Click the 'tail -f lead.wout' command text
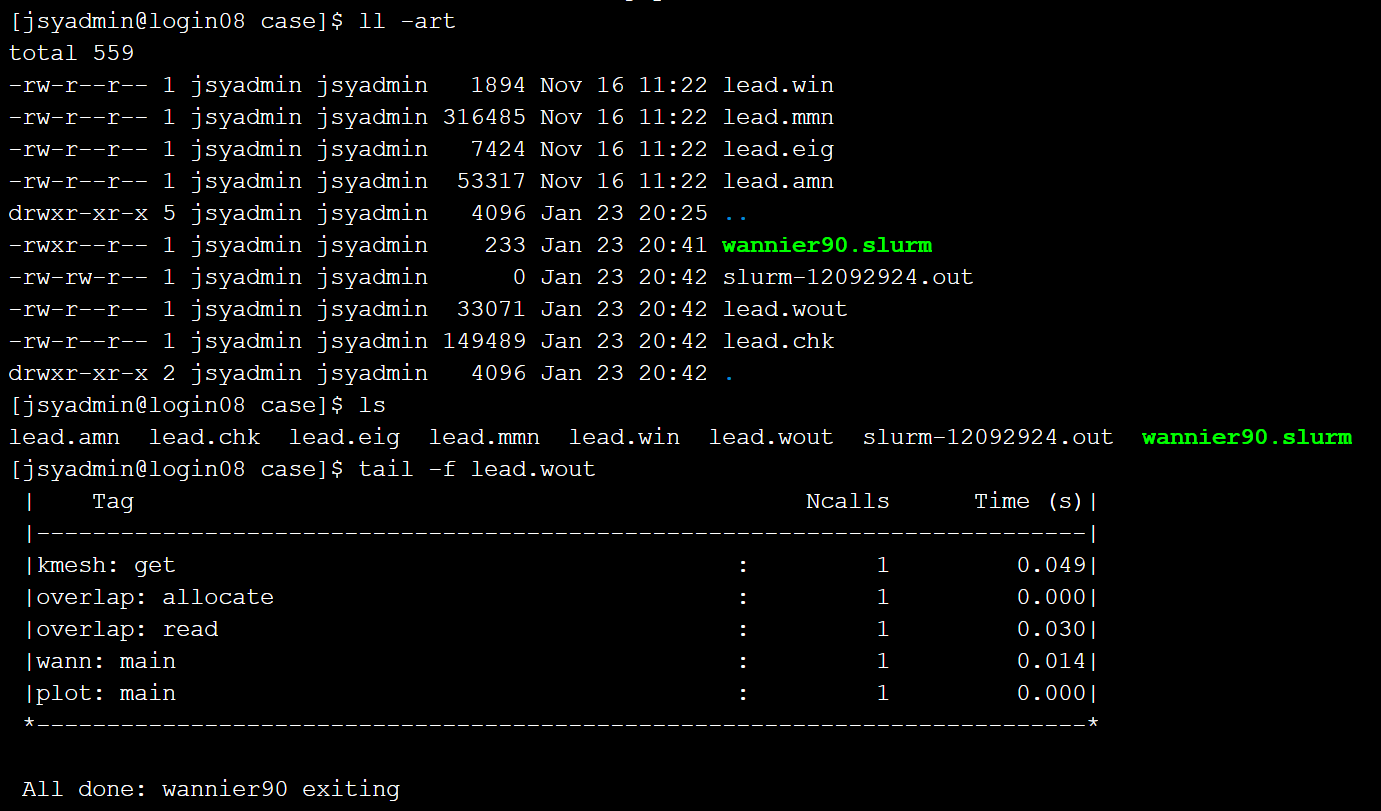The height and width of the screenshot is (811, 1381). (x=476, y=469)
